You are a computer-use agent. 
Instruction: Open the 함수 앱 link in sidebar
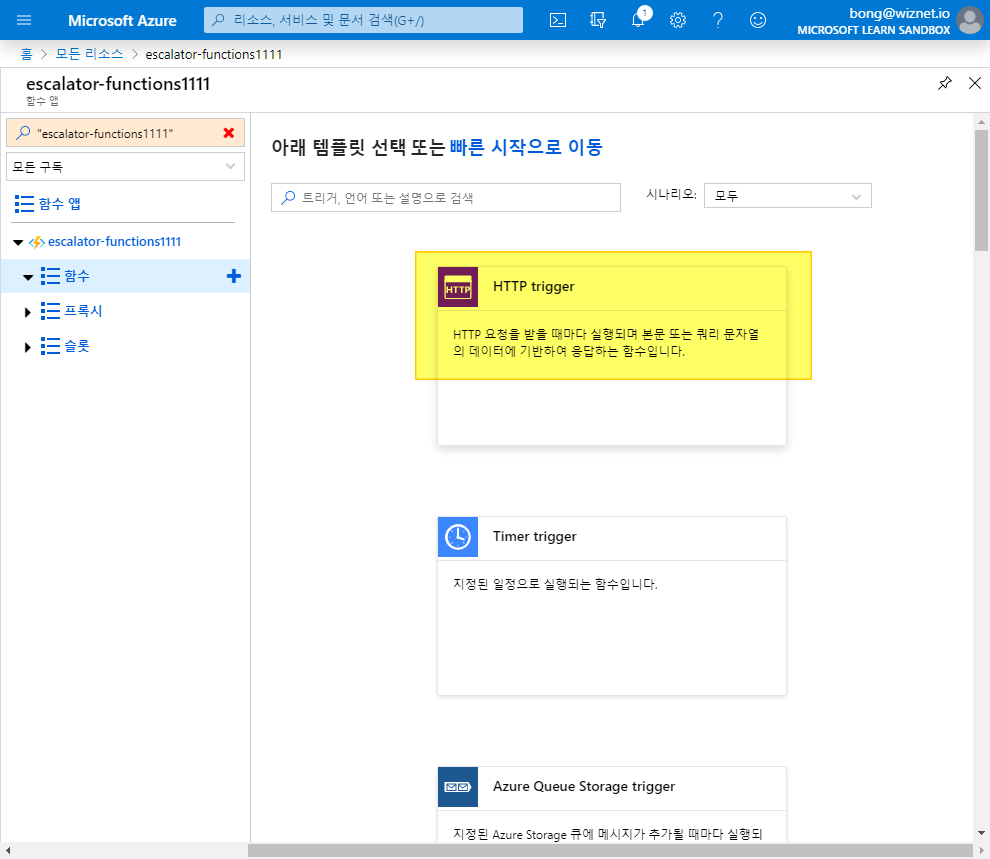point(59,204)
